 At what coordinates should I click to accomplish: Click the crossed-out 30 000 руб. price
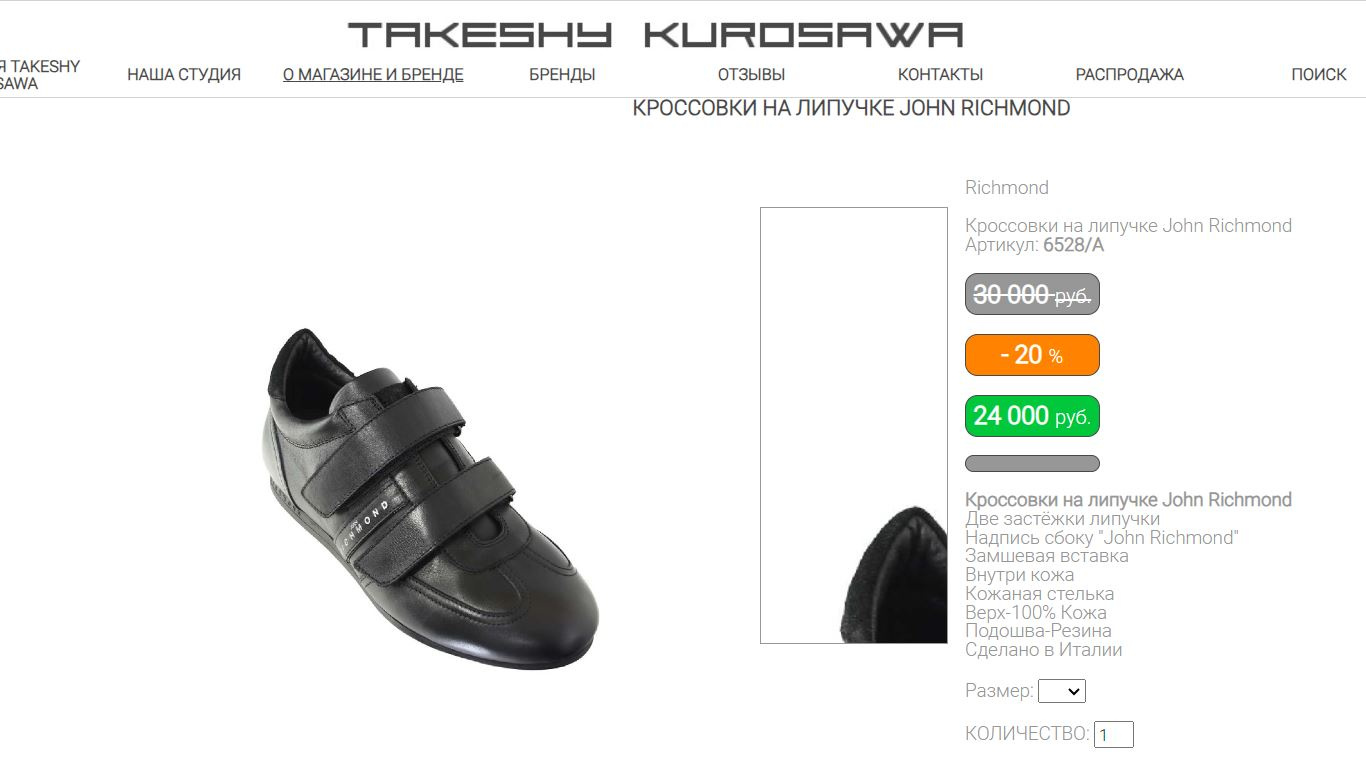1032,294
